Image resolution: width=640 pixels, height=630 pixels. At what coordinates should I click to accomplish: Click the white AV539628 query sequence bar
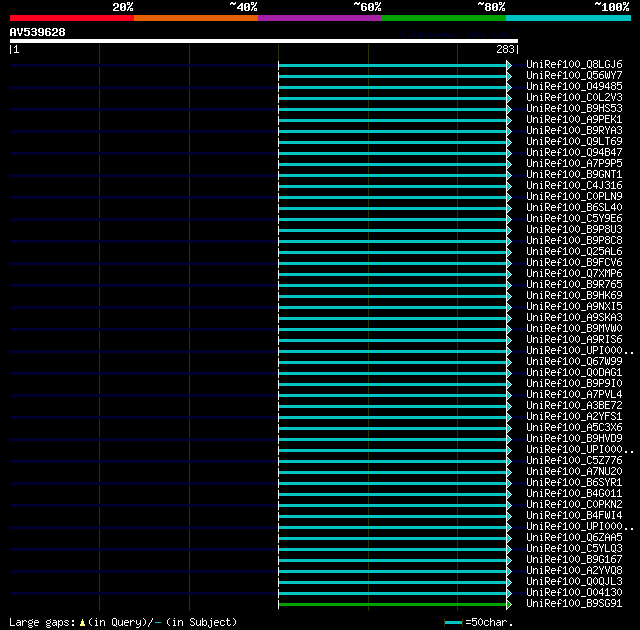264,41
